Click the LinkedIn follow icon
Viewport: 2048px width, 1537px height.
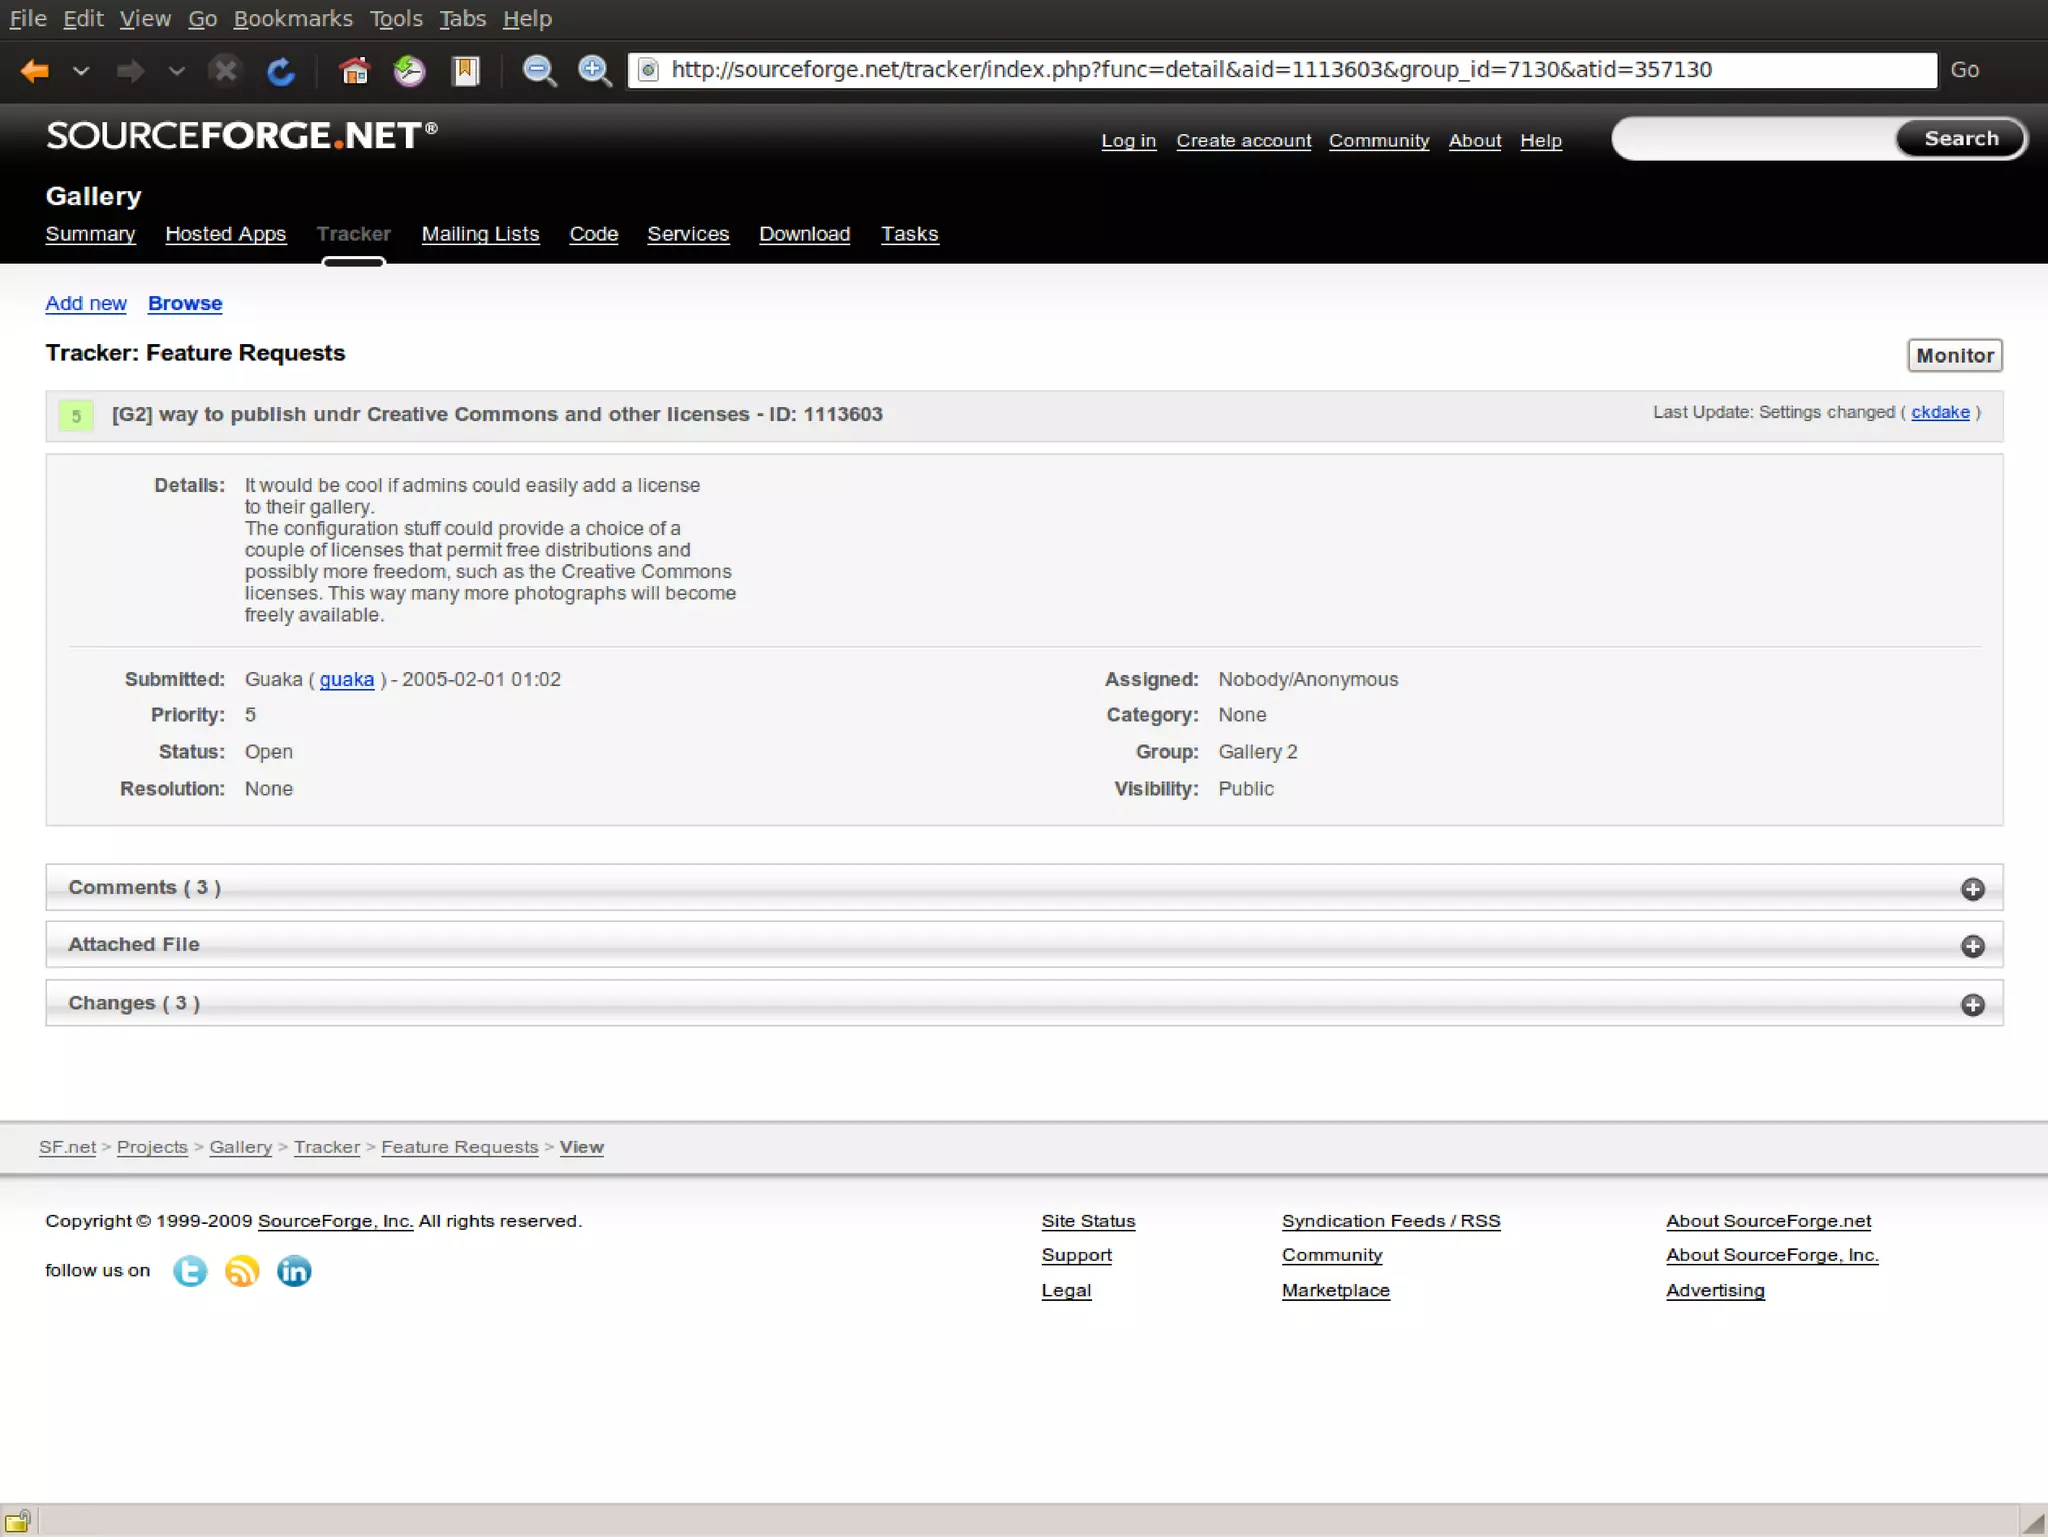point(294,1271)
